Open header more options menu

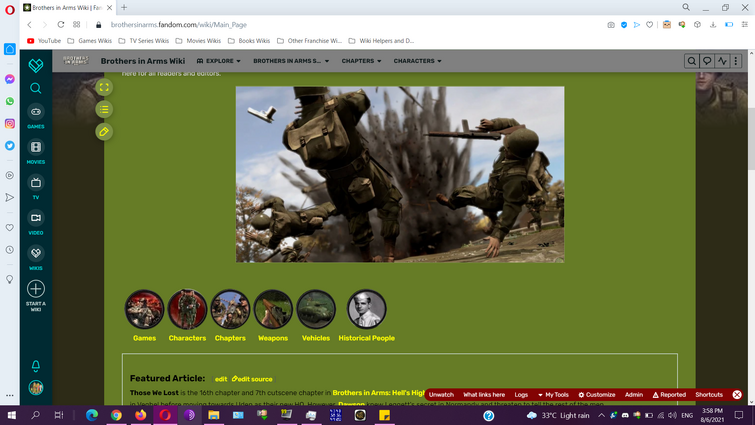736,61
